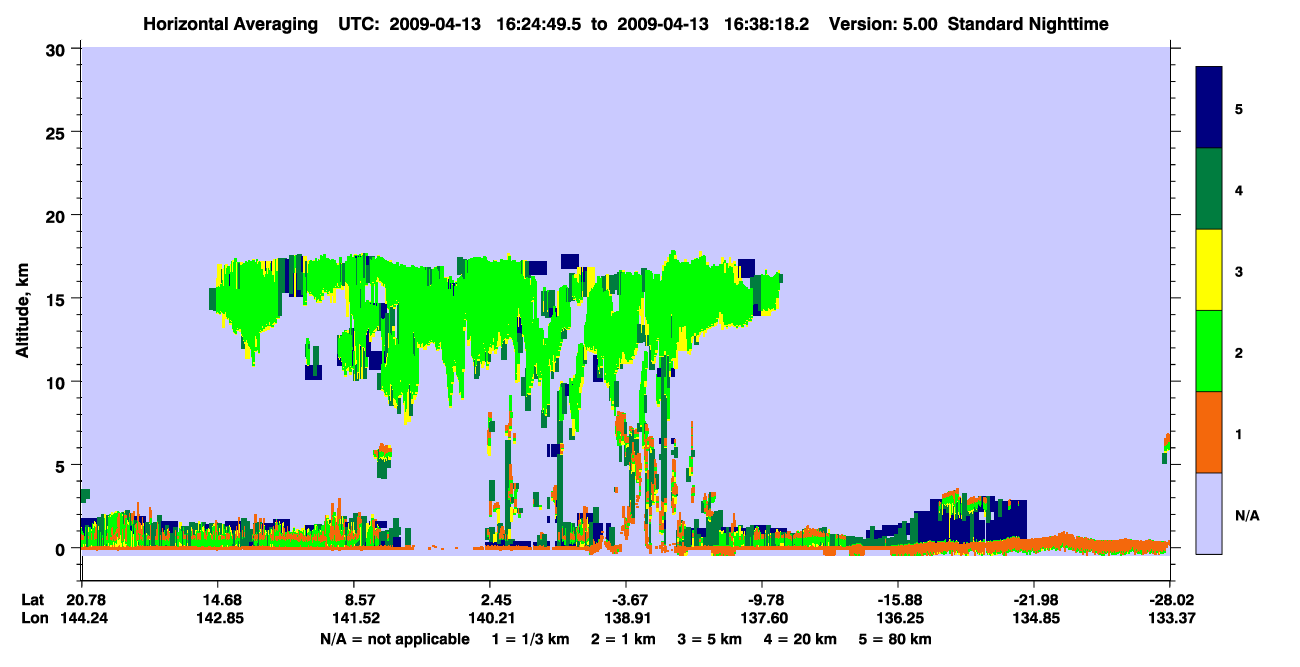Click latitude value 14.68
The width and height of the screenshot is (1300, 667).
coord(218,600)
